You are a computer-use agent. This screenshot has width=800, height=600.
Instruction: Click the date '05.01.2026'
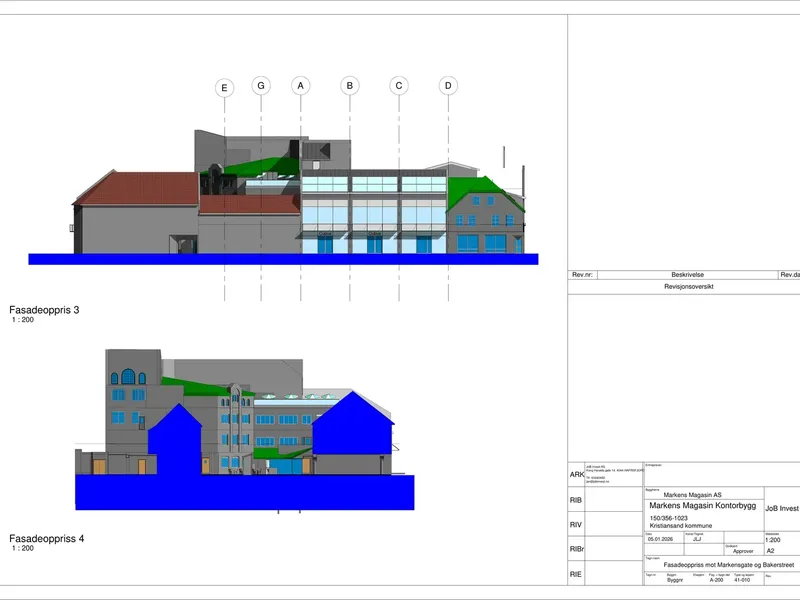coord(660,539)
